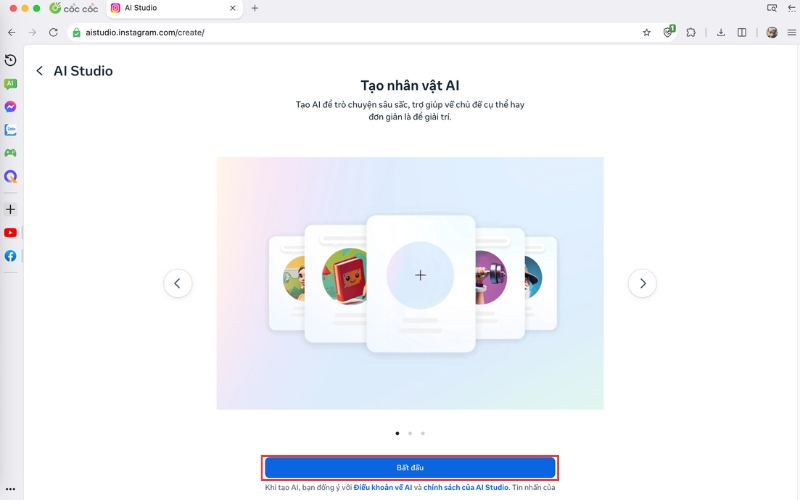Viewport: 800px width, 500px height.
Task: Open the extensions puzzle icon
Action: pyautogui.click(x=691, y=33)
